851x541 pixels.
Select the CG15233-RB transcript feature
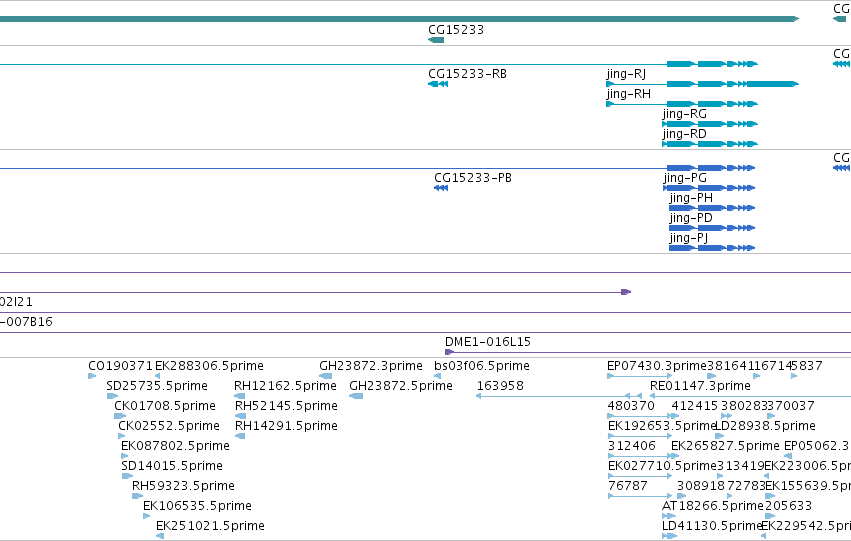(x=438, y=84)
